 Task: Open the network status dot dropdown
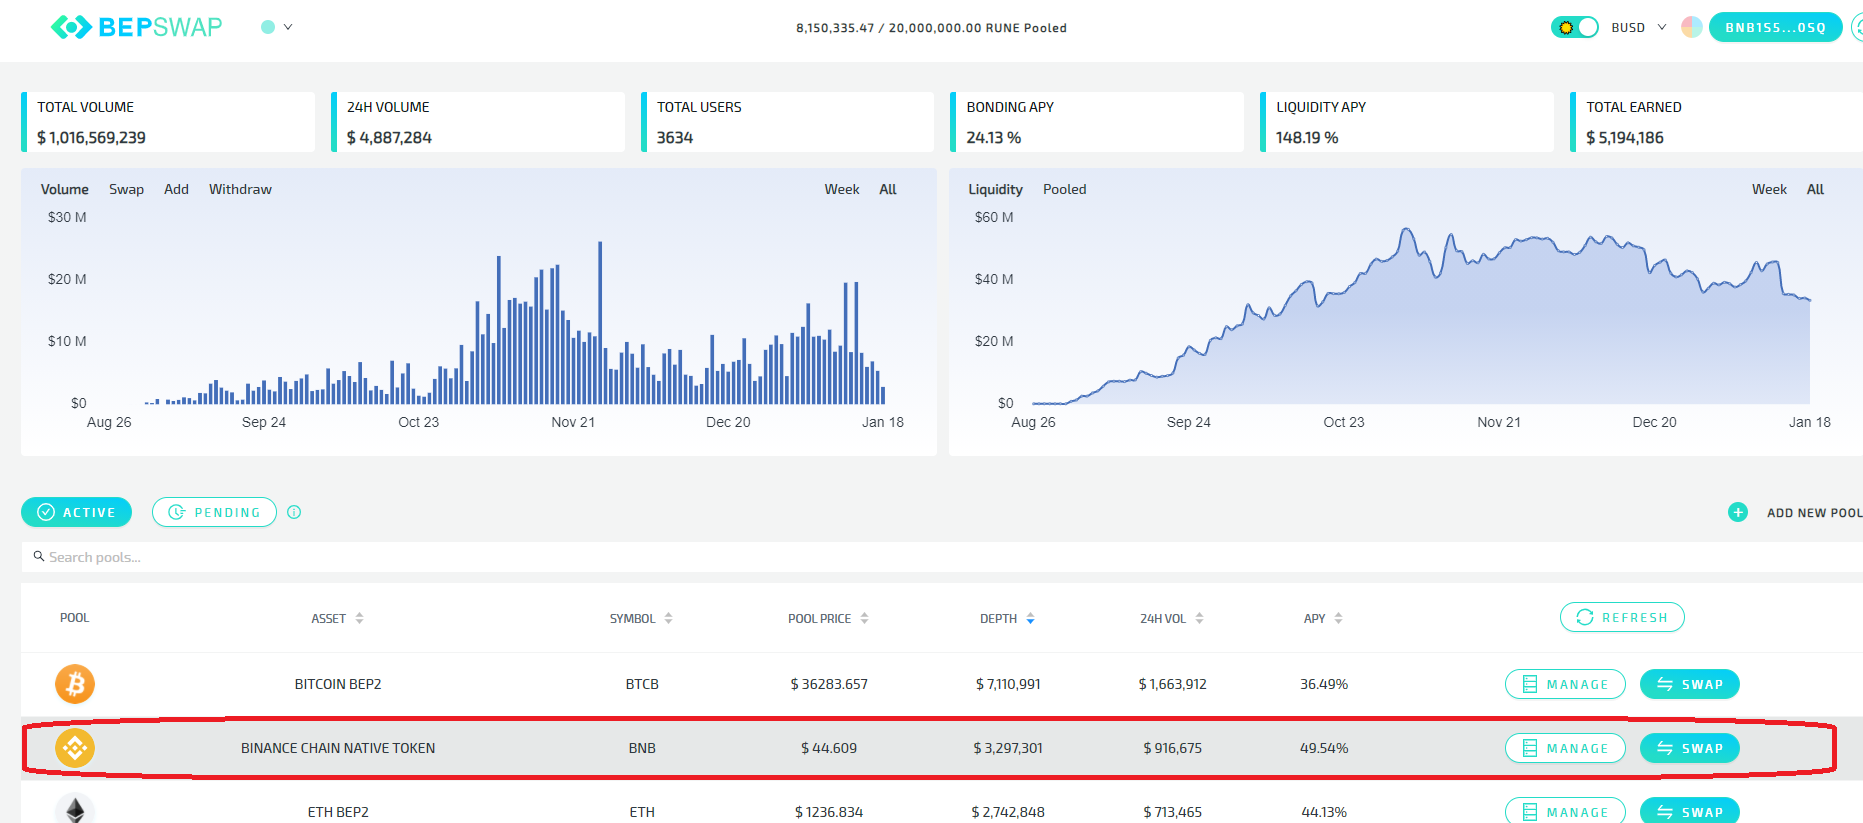point(276,27)
